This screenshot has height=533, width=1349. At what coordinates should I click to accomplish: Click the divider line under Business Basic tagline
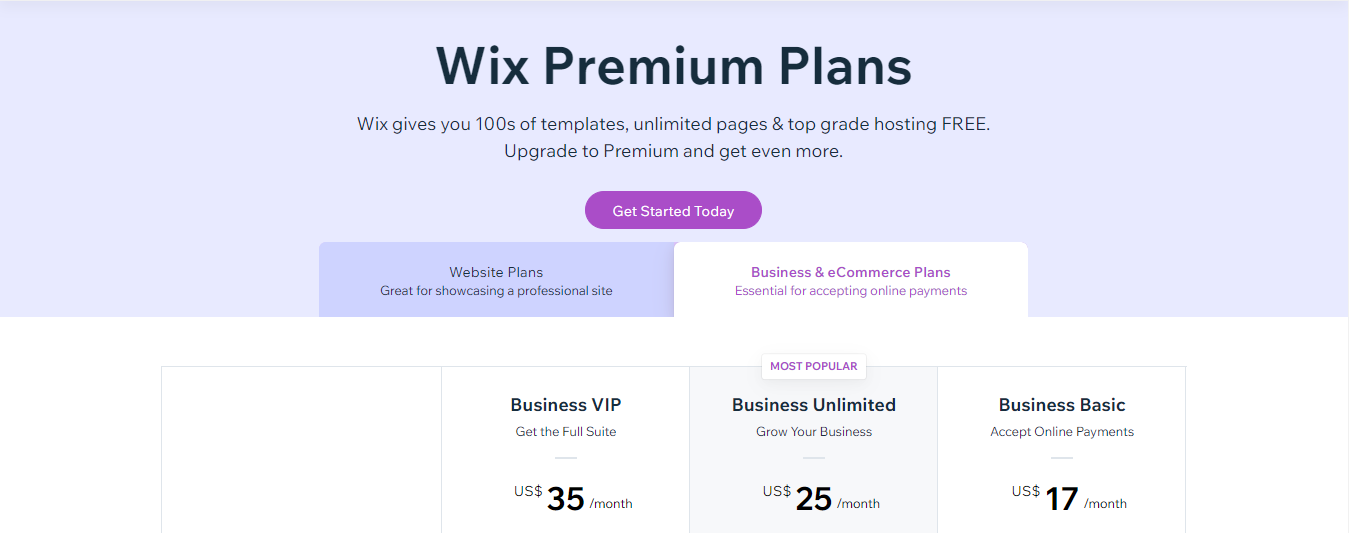pyautogui.click(x=1061, y=458)
